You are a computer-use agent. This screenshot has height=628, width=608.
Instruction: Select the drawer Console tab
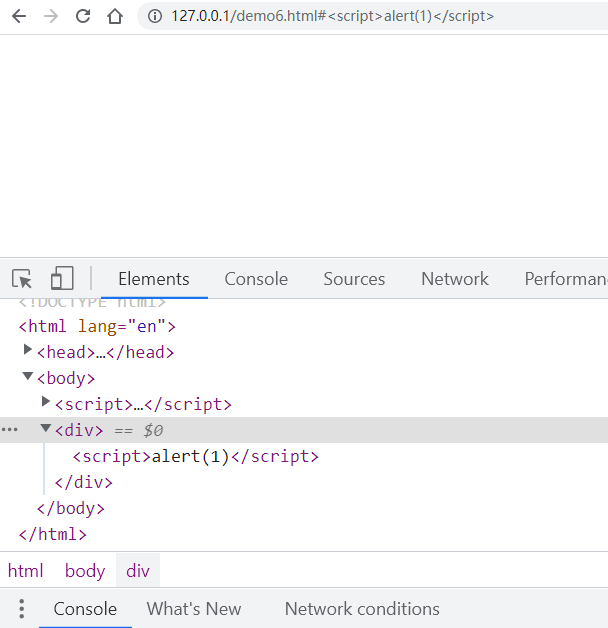[x=85, y=609]
